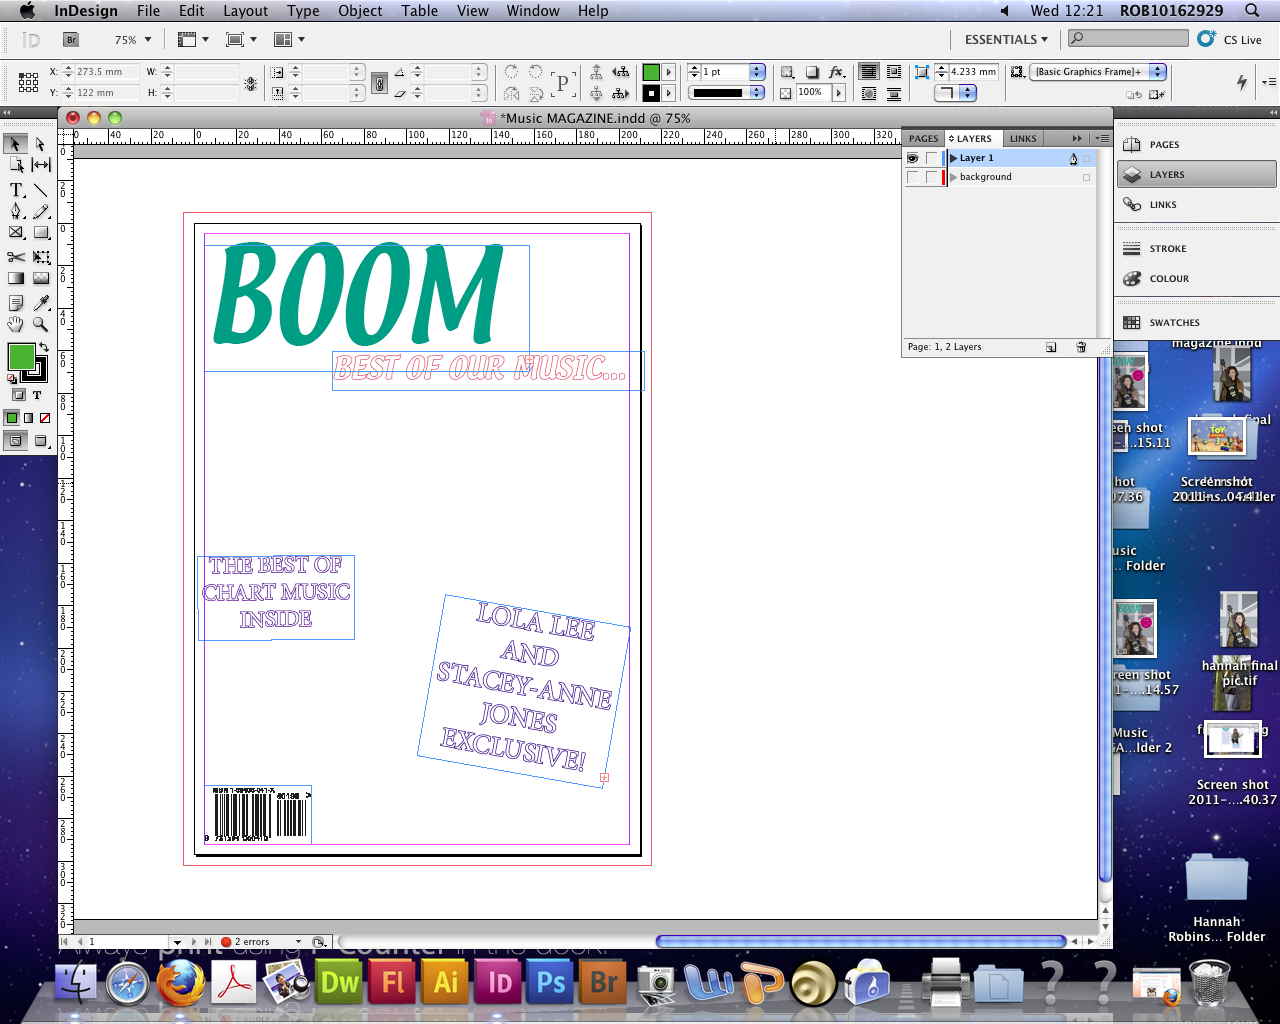Switch to the LINKS tab
The width and height of the screenshot is (1280, 1024).
[1022, 139]
